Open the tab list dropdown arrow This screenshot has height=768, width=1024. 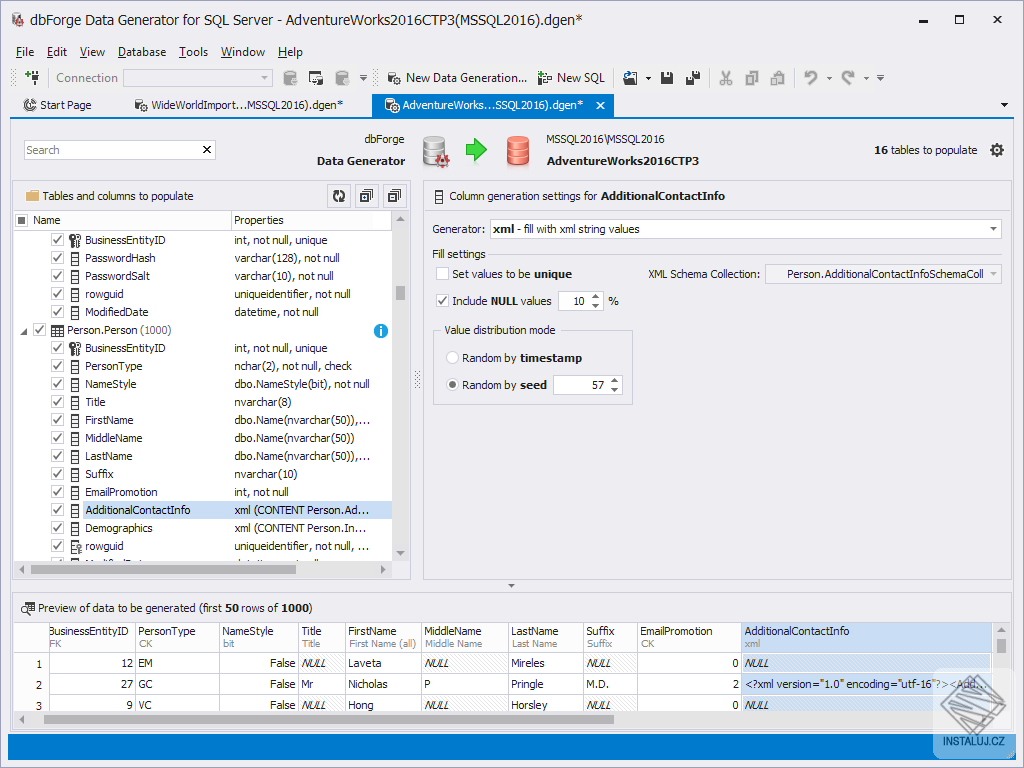[x=1004, y=105]
